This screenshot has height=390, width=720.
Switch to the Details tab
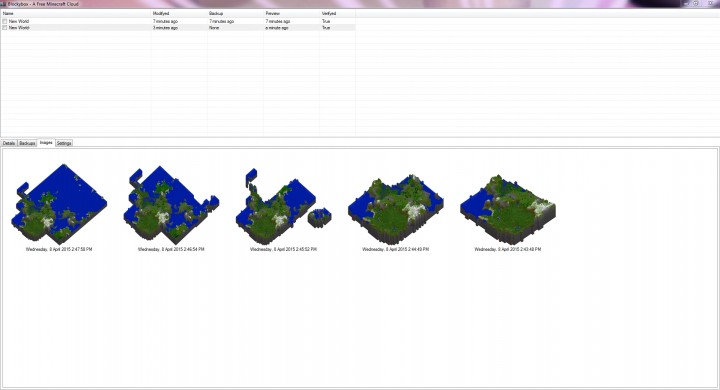click(x=9, y=143)
